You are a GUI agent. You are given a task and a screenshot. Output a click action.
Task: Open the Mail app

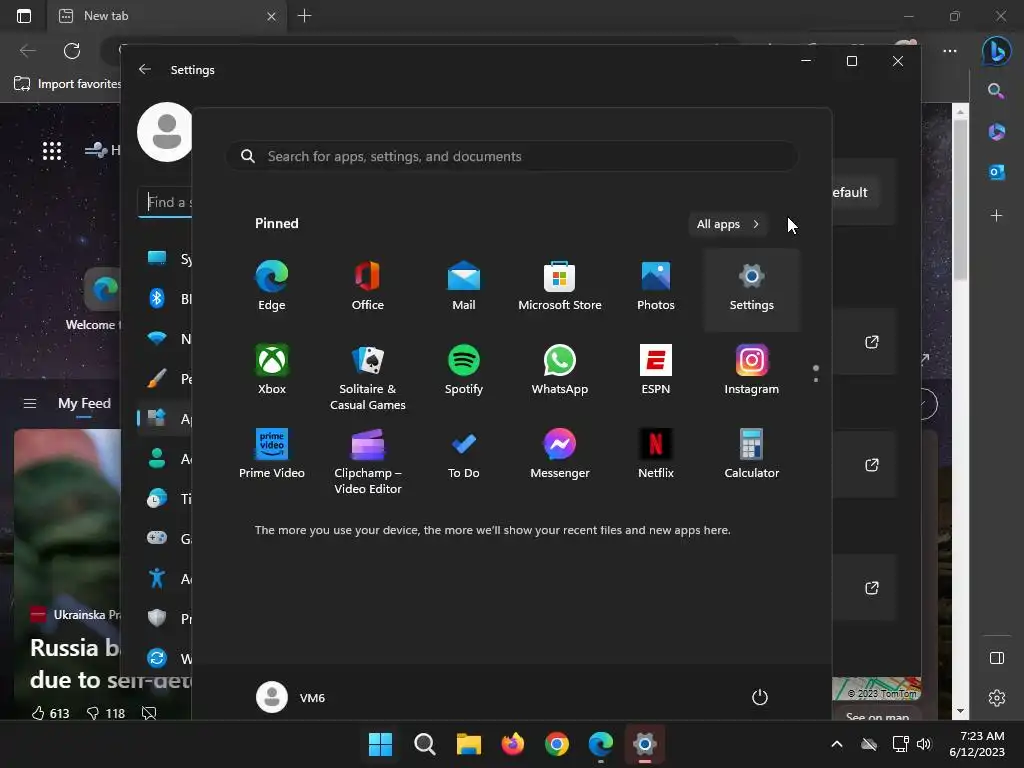[x=464, y=287]
